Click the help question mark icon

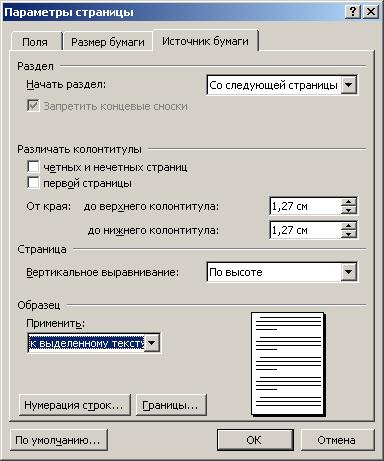(353, 12)
